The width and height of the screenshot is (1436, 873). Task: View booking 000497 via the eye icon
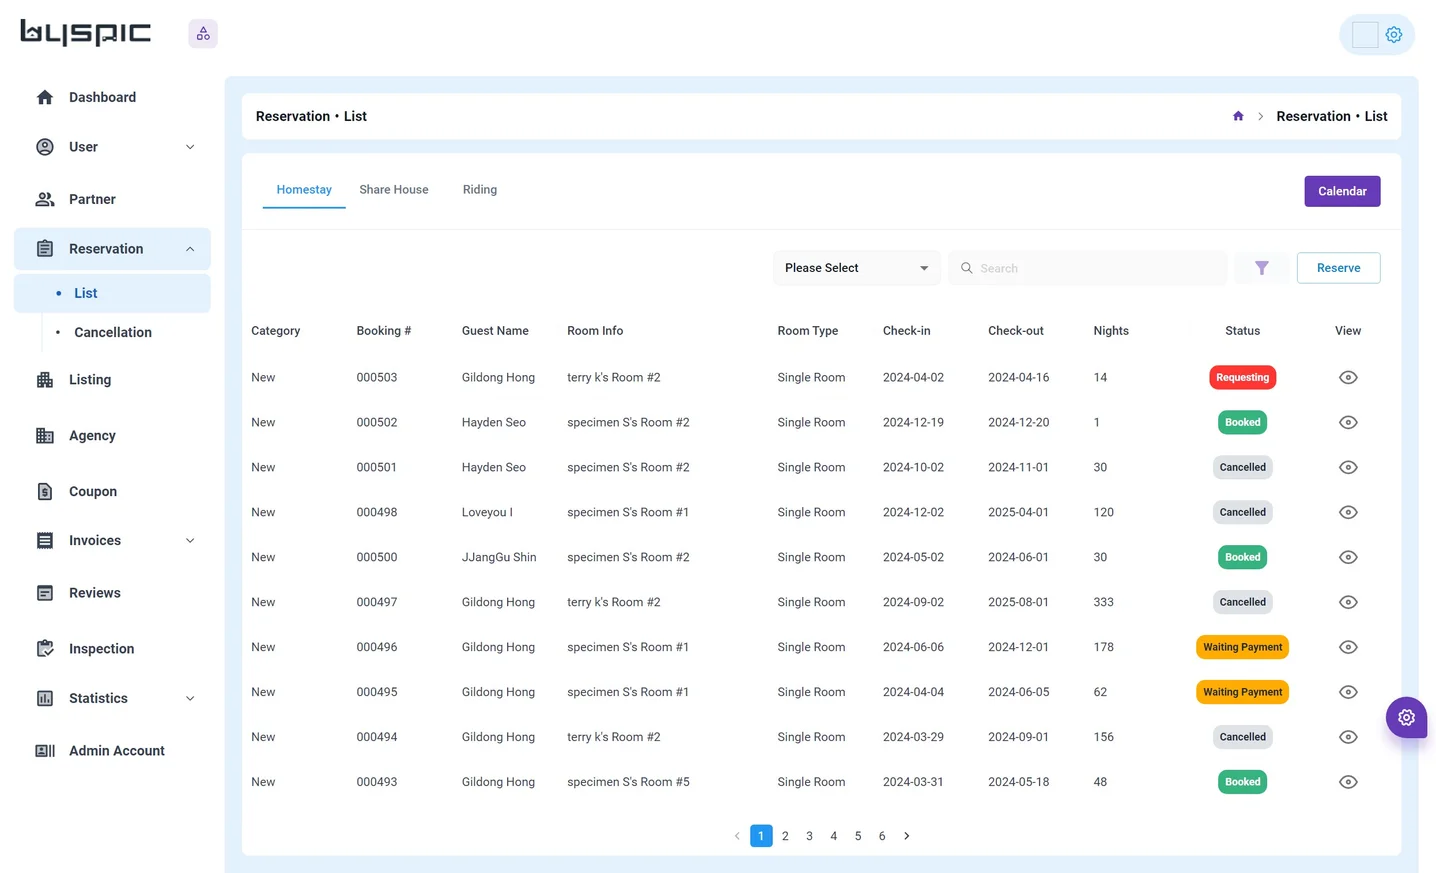(x=1348, y=602)
